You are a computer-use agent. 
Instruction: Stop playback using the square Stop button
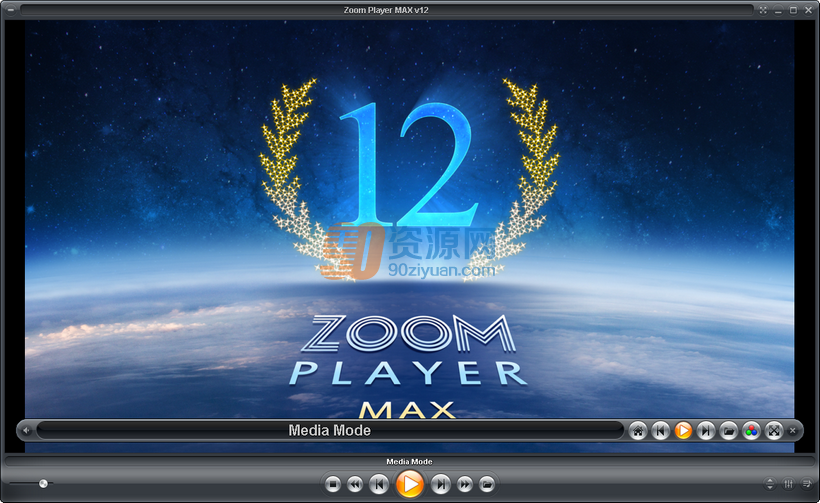click(333, 485)
